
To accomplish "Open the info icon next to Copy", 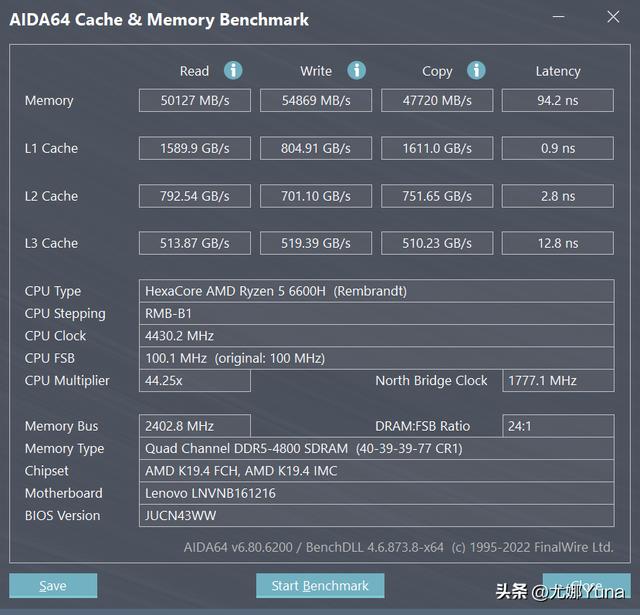I will coord(477,70).
